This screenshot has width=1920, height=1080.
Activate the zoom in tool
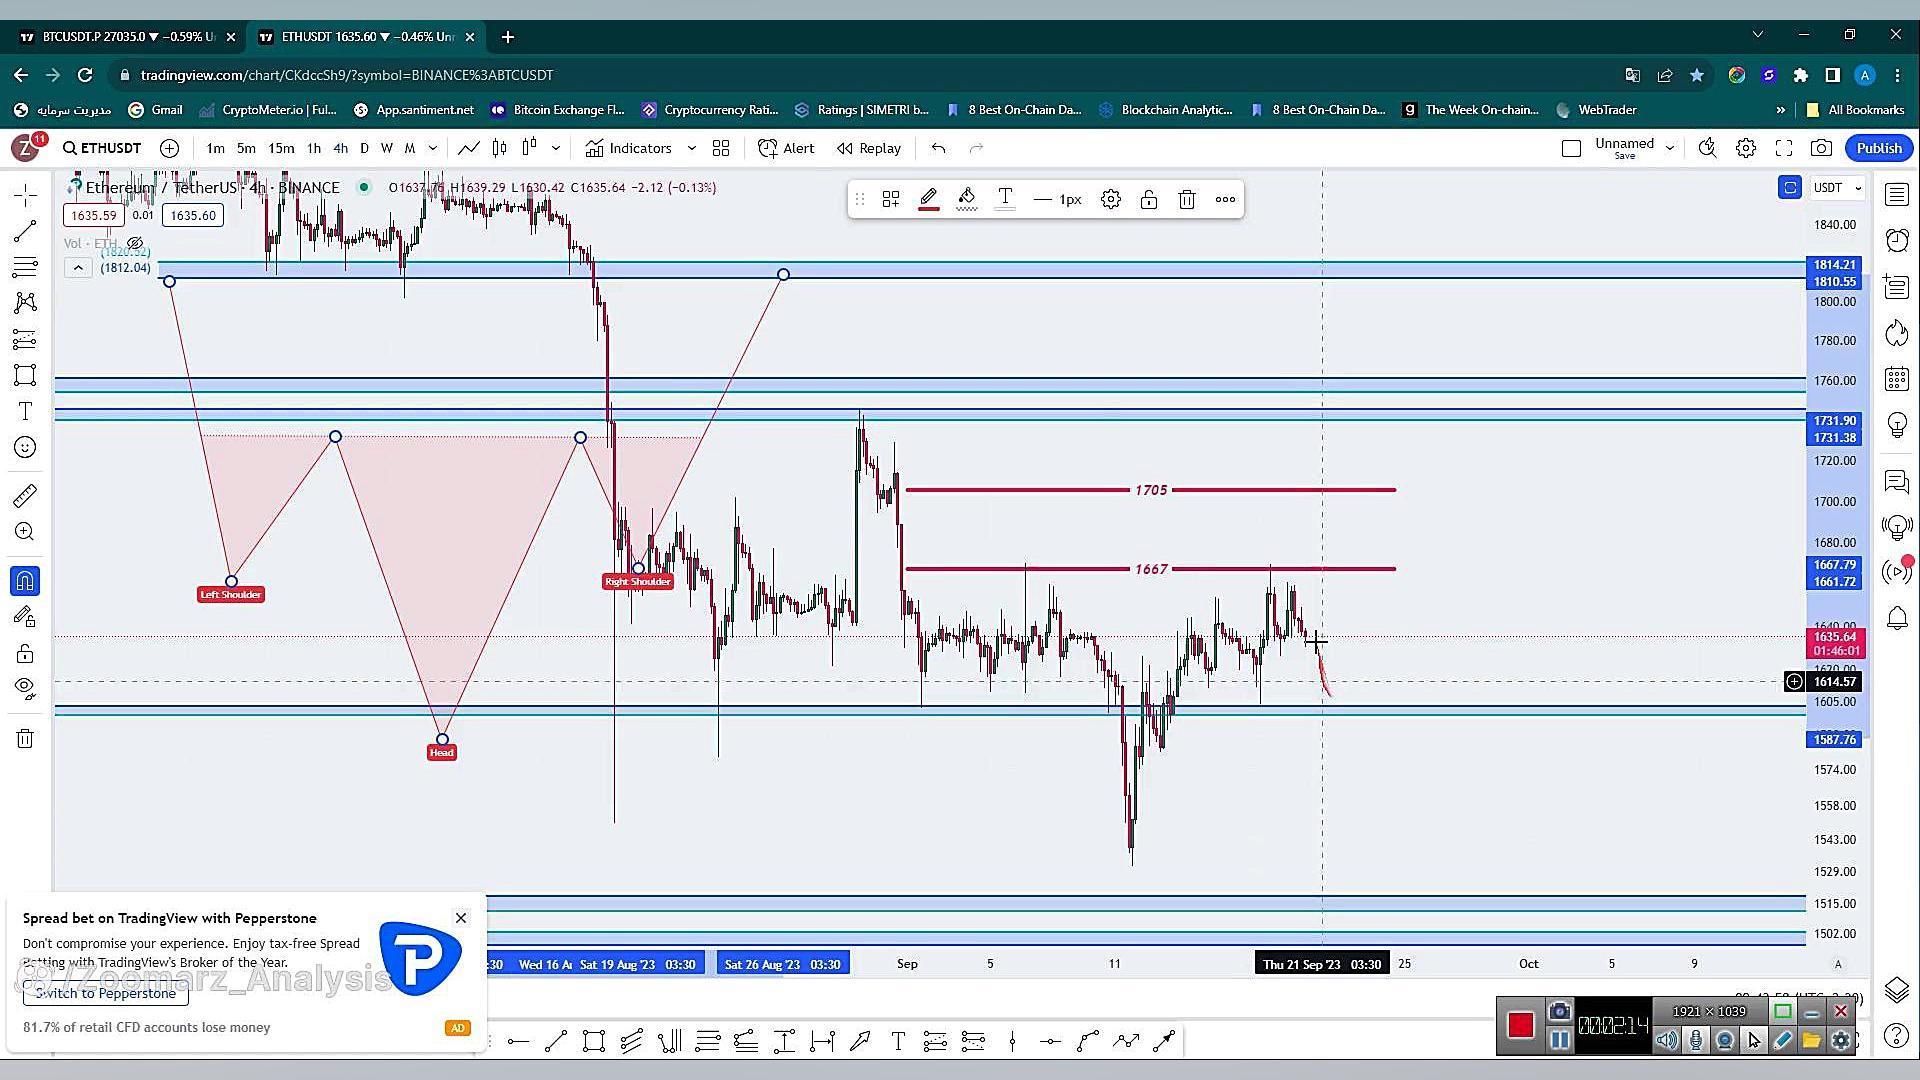(25, 531)
